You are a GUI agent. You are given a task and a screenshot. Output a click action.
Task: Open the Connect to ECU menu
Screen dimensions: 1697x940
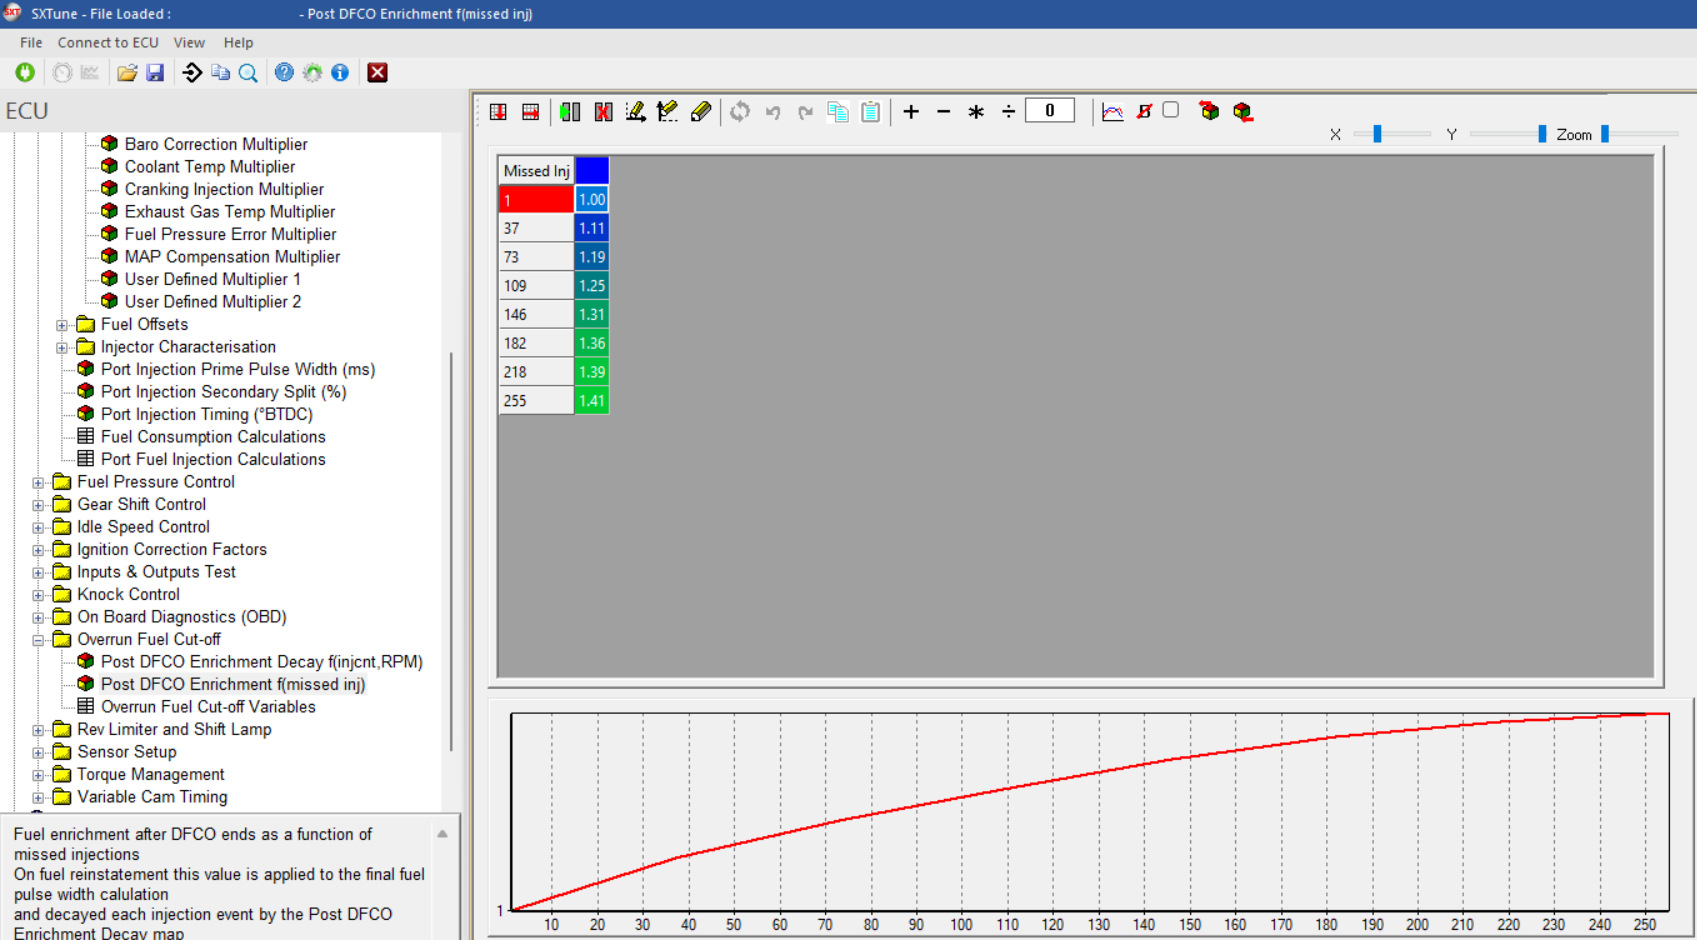[108, 42]
